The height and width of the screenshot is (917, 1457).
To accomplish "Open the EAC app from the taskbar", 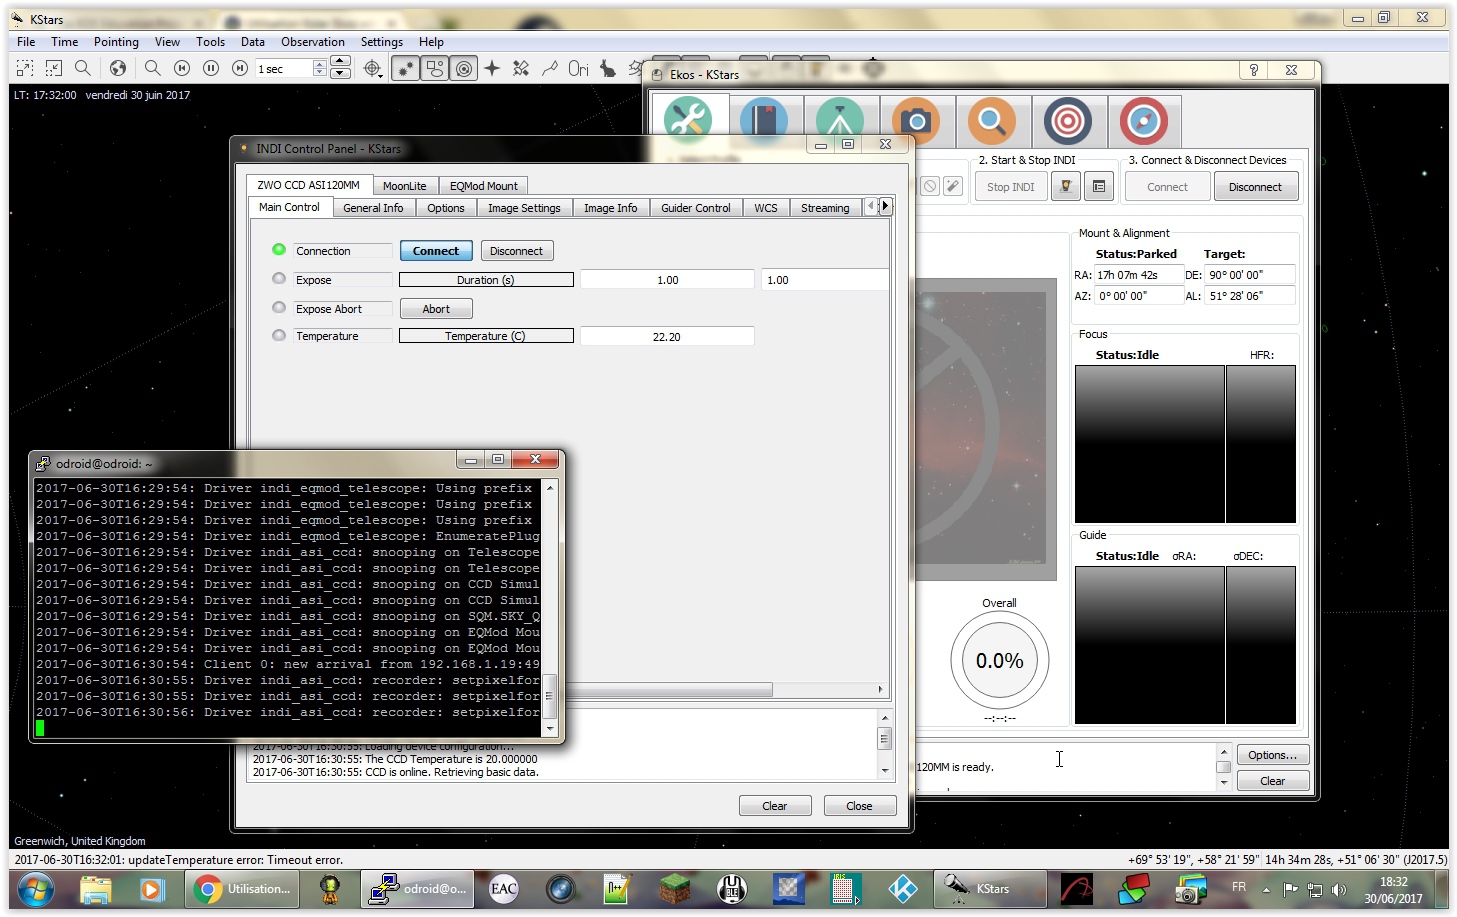I will tap(504, 888).
